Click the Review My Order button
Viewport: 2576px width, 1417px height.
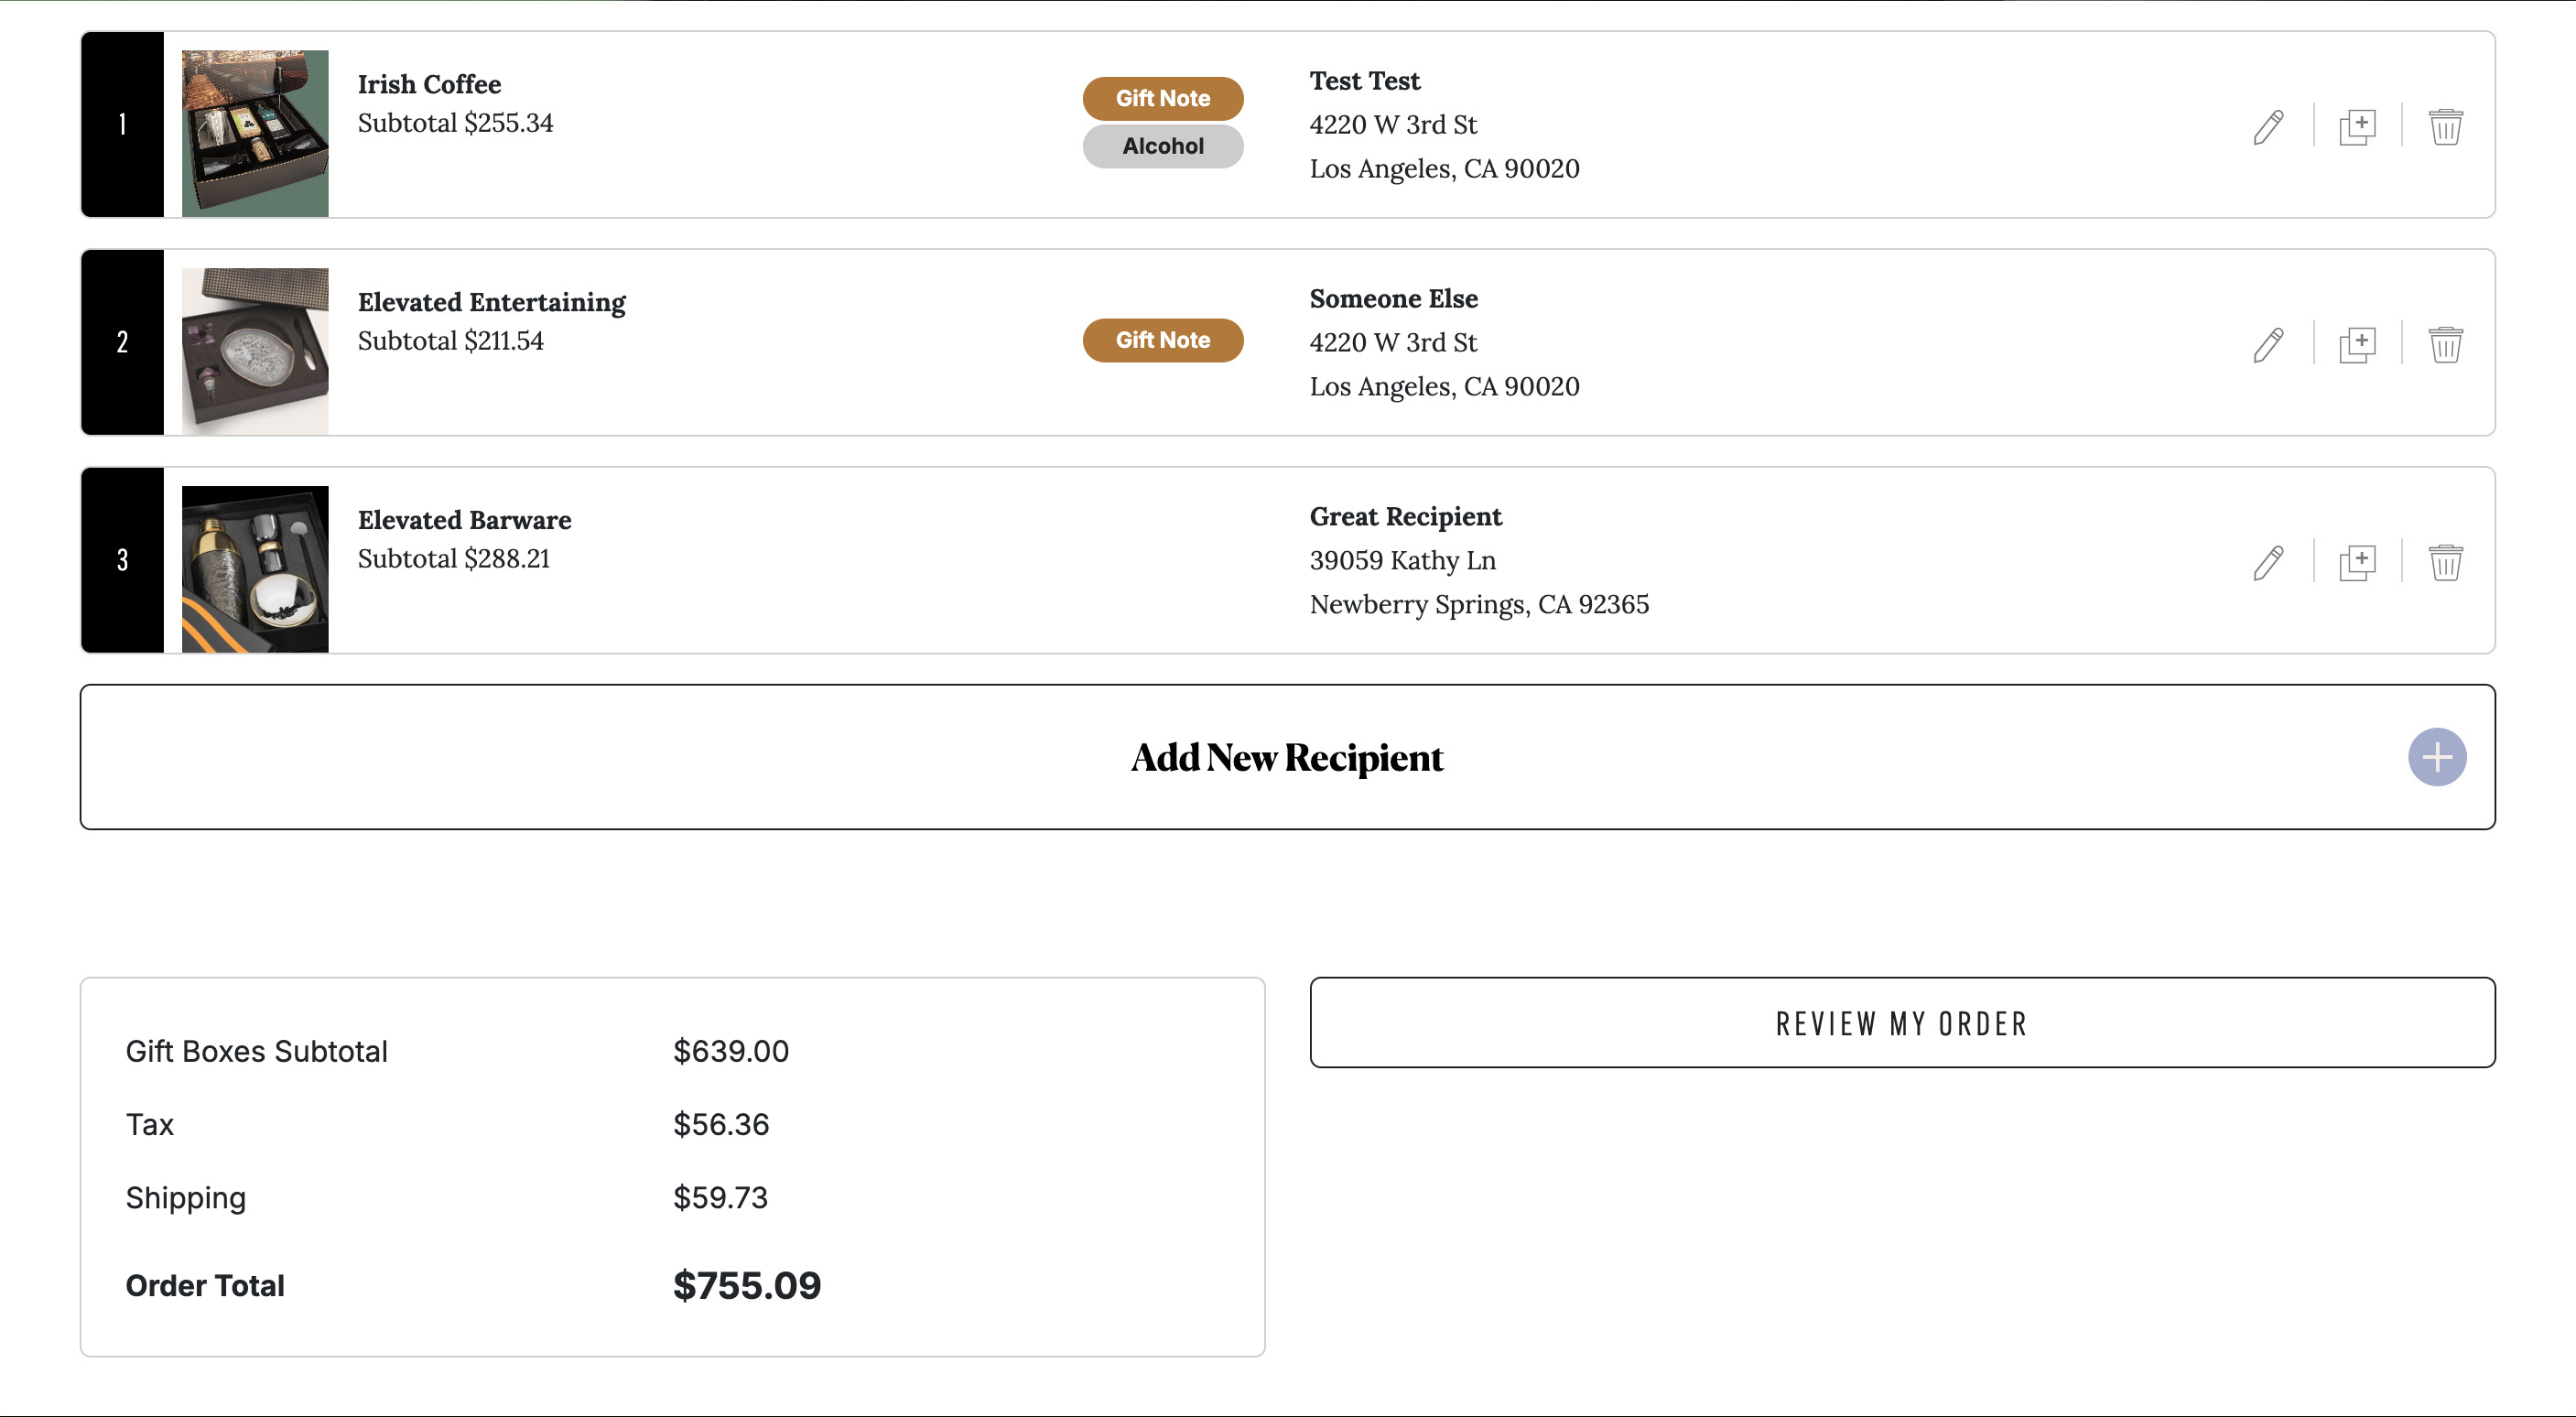tap(1901, 1023)
